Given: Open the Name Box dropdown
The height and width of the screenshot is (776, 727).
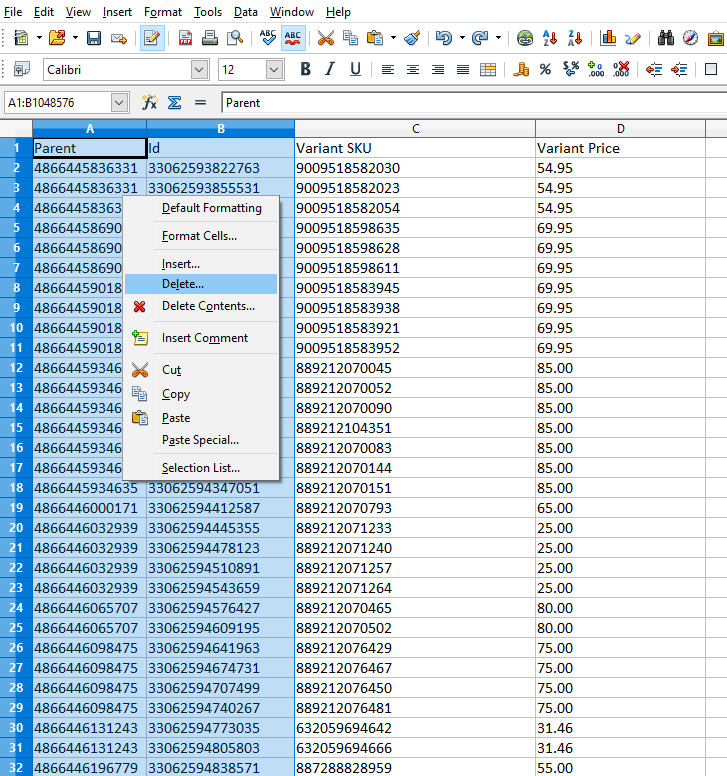Looking at the screenshot, I should click(x=119, y=103).
